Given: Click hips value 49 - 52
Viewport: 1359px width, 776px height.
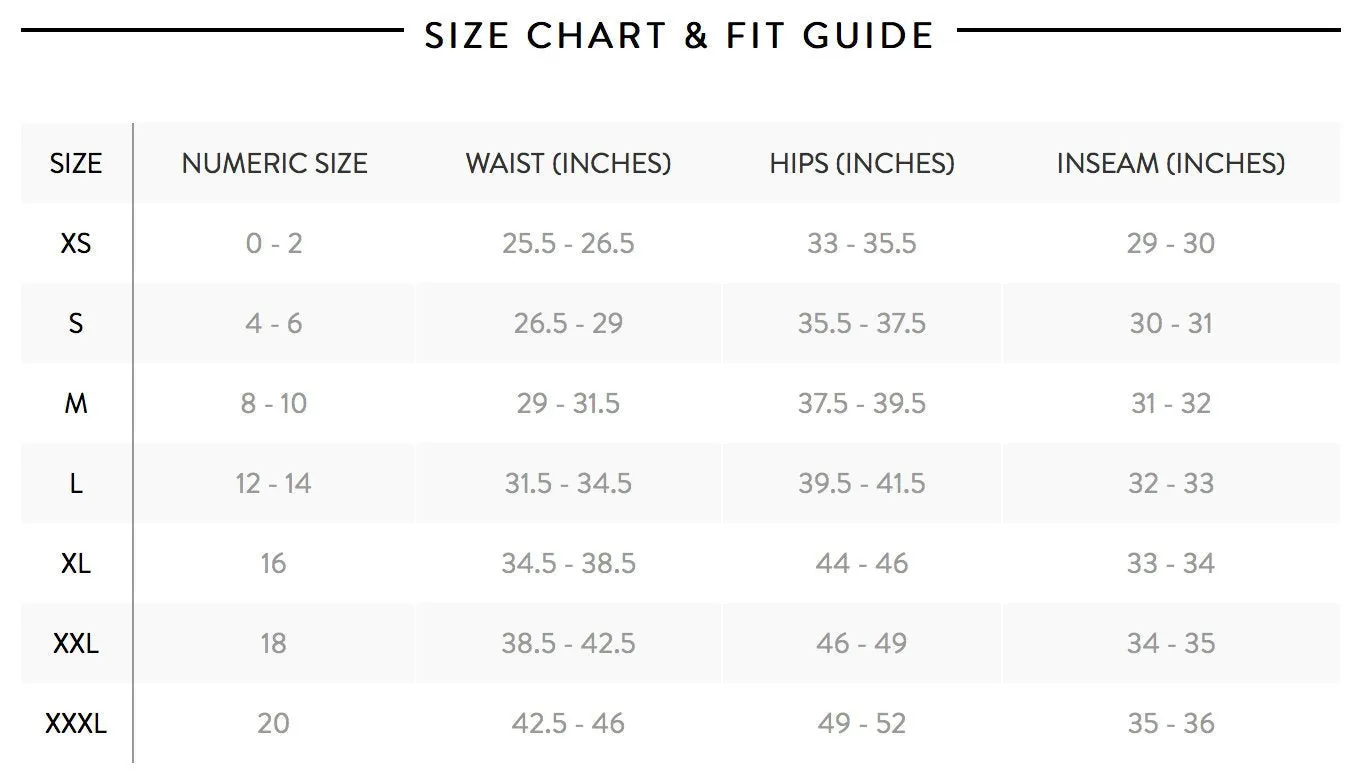Looking at the screenshot, I should 862,723.
